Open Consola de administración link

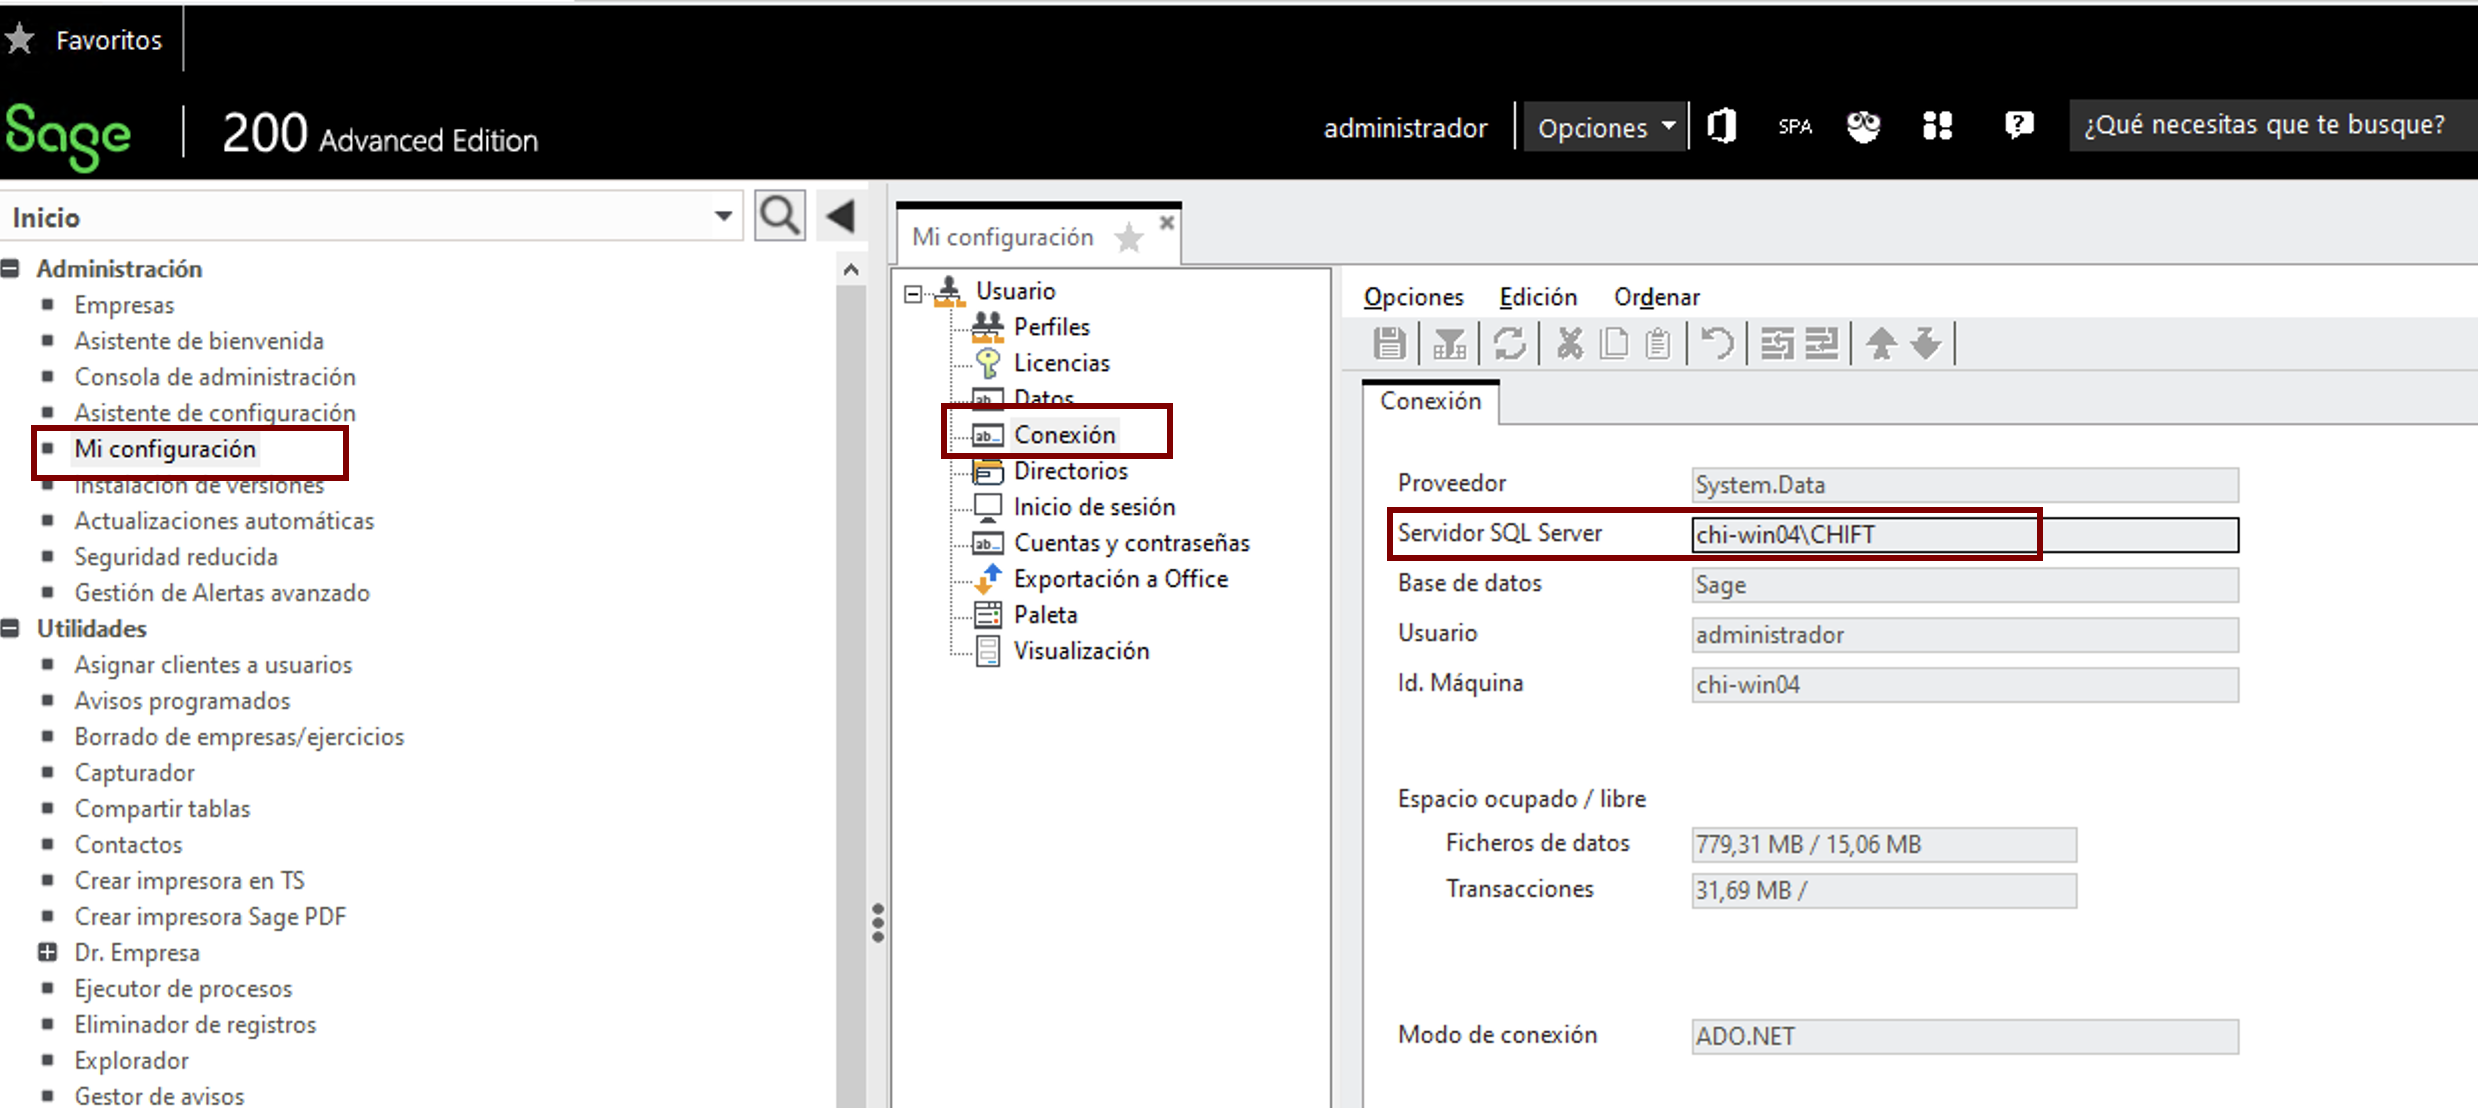coord(215,377)
